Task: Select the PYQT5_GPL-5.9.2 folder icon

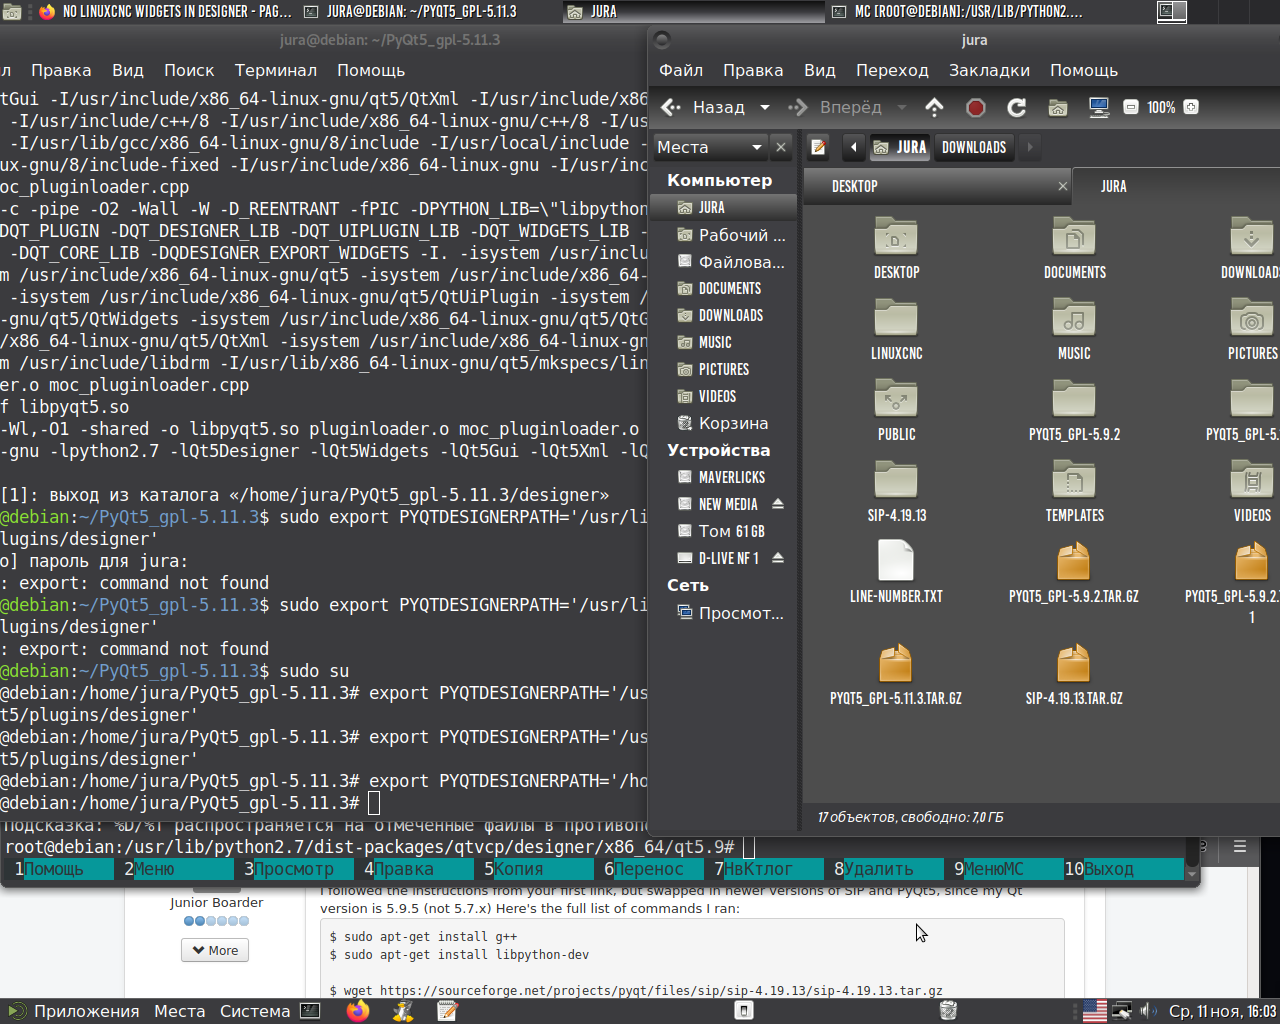Action: 1074,400
